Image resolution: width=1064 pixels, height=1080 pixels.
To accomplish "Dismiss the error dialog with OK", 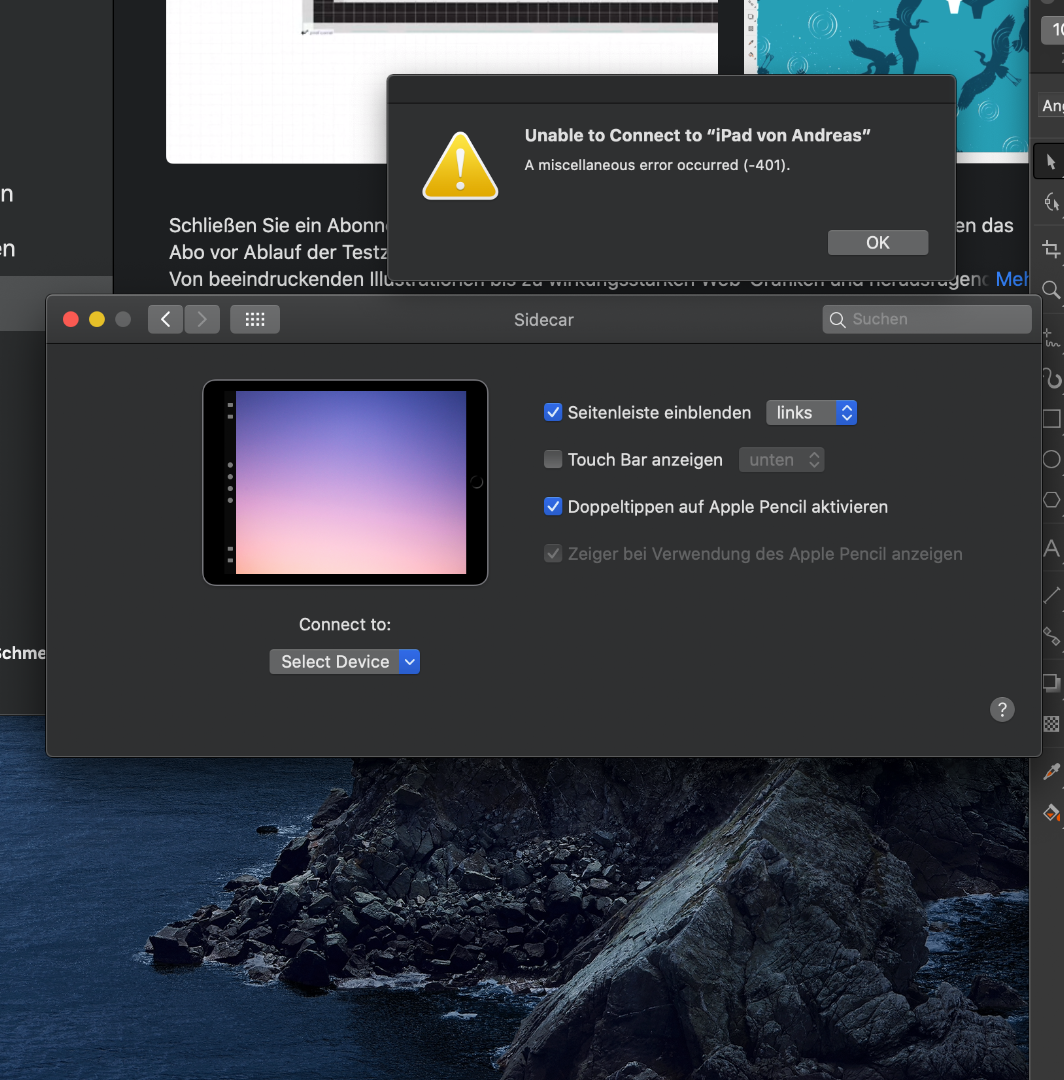I will click(877, 242).
